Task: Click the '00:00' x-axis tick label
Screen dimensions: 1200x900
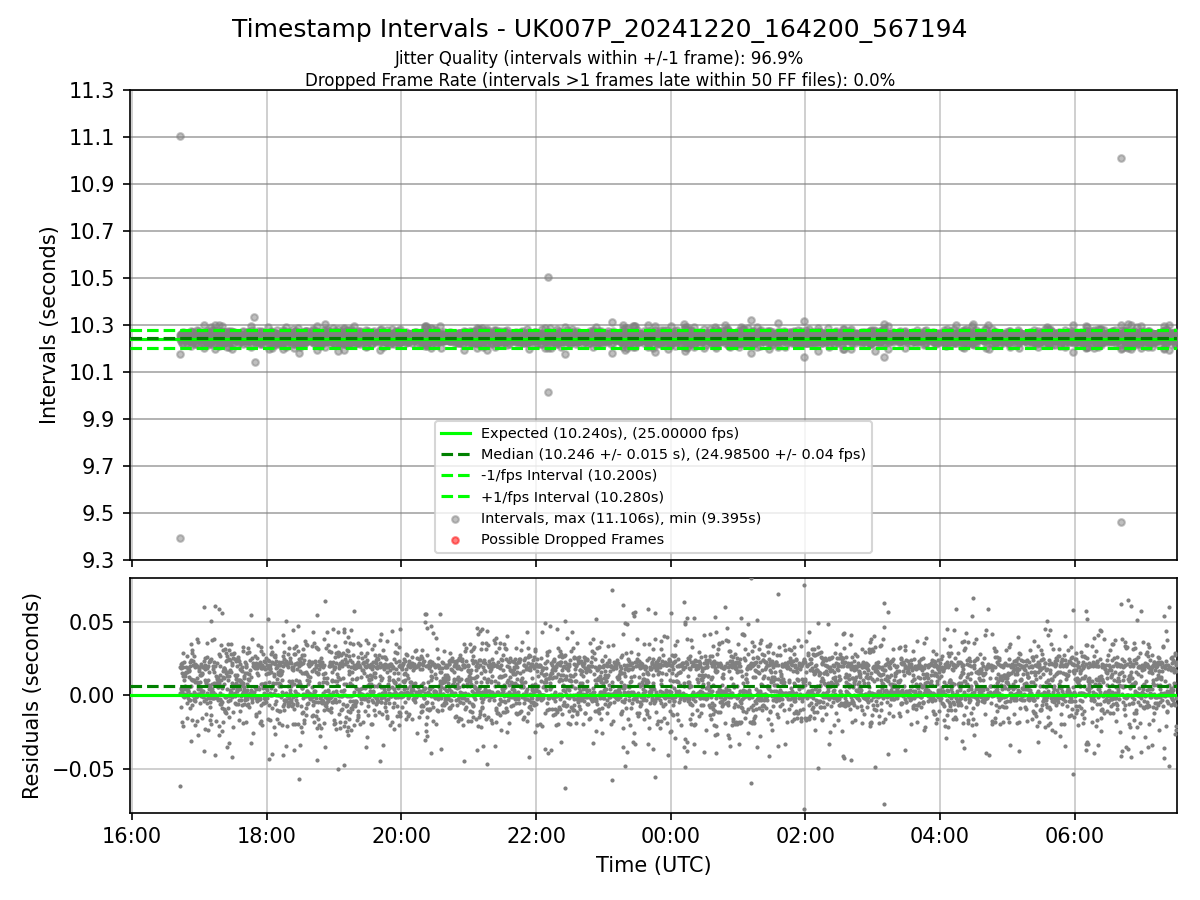Action: (670, 836)
